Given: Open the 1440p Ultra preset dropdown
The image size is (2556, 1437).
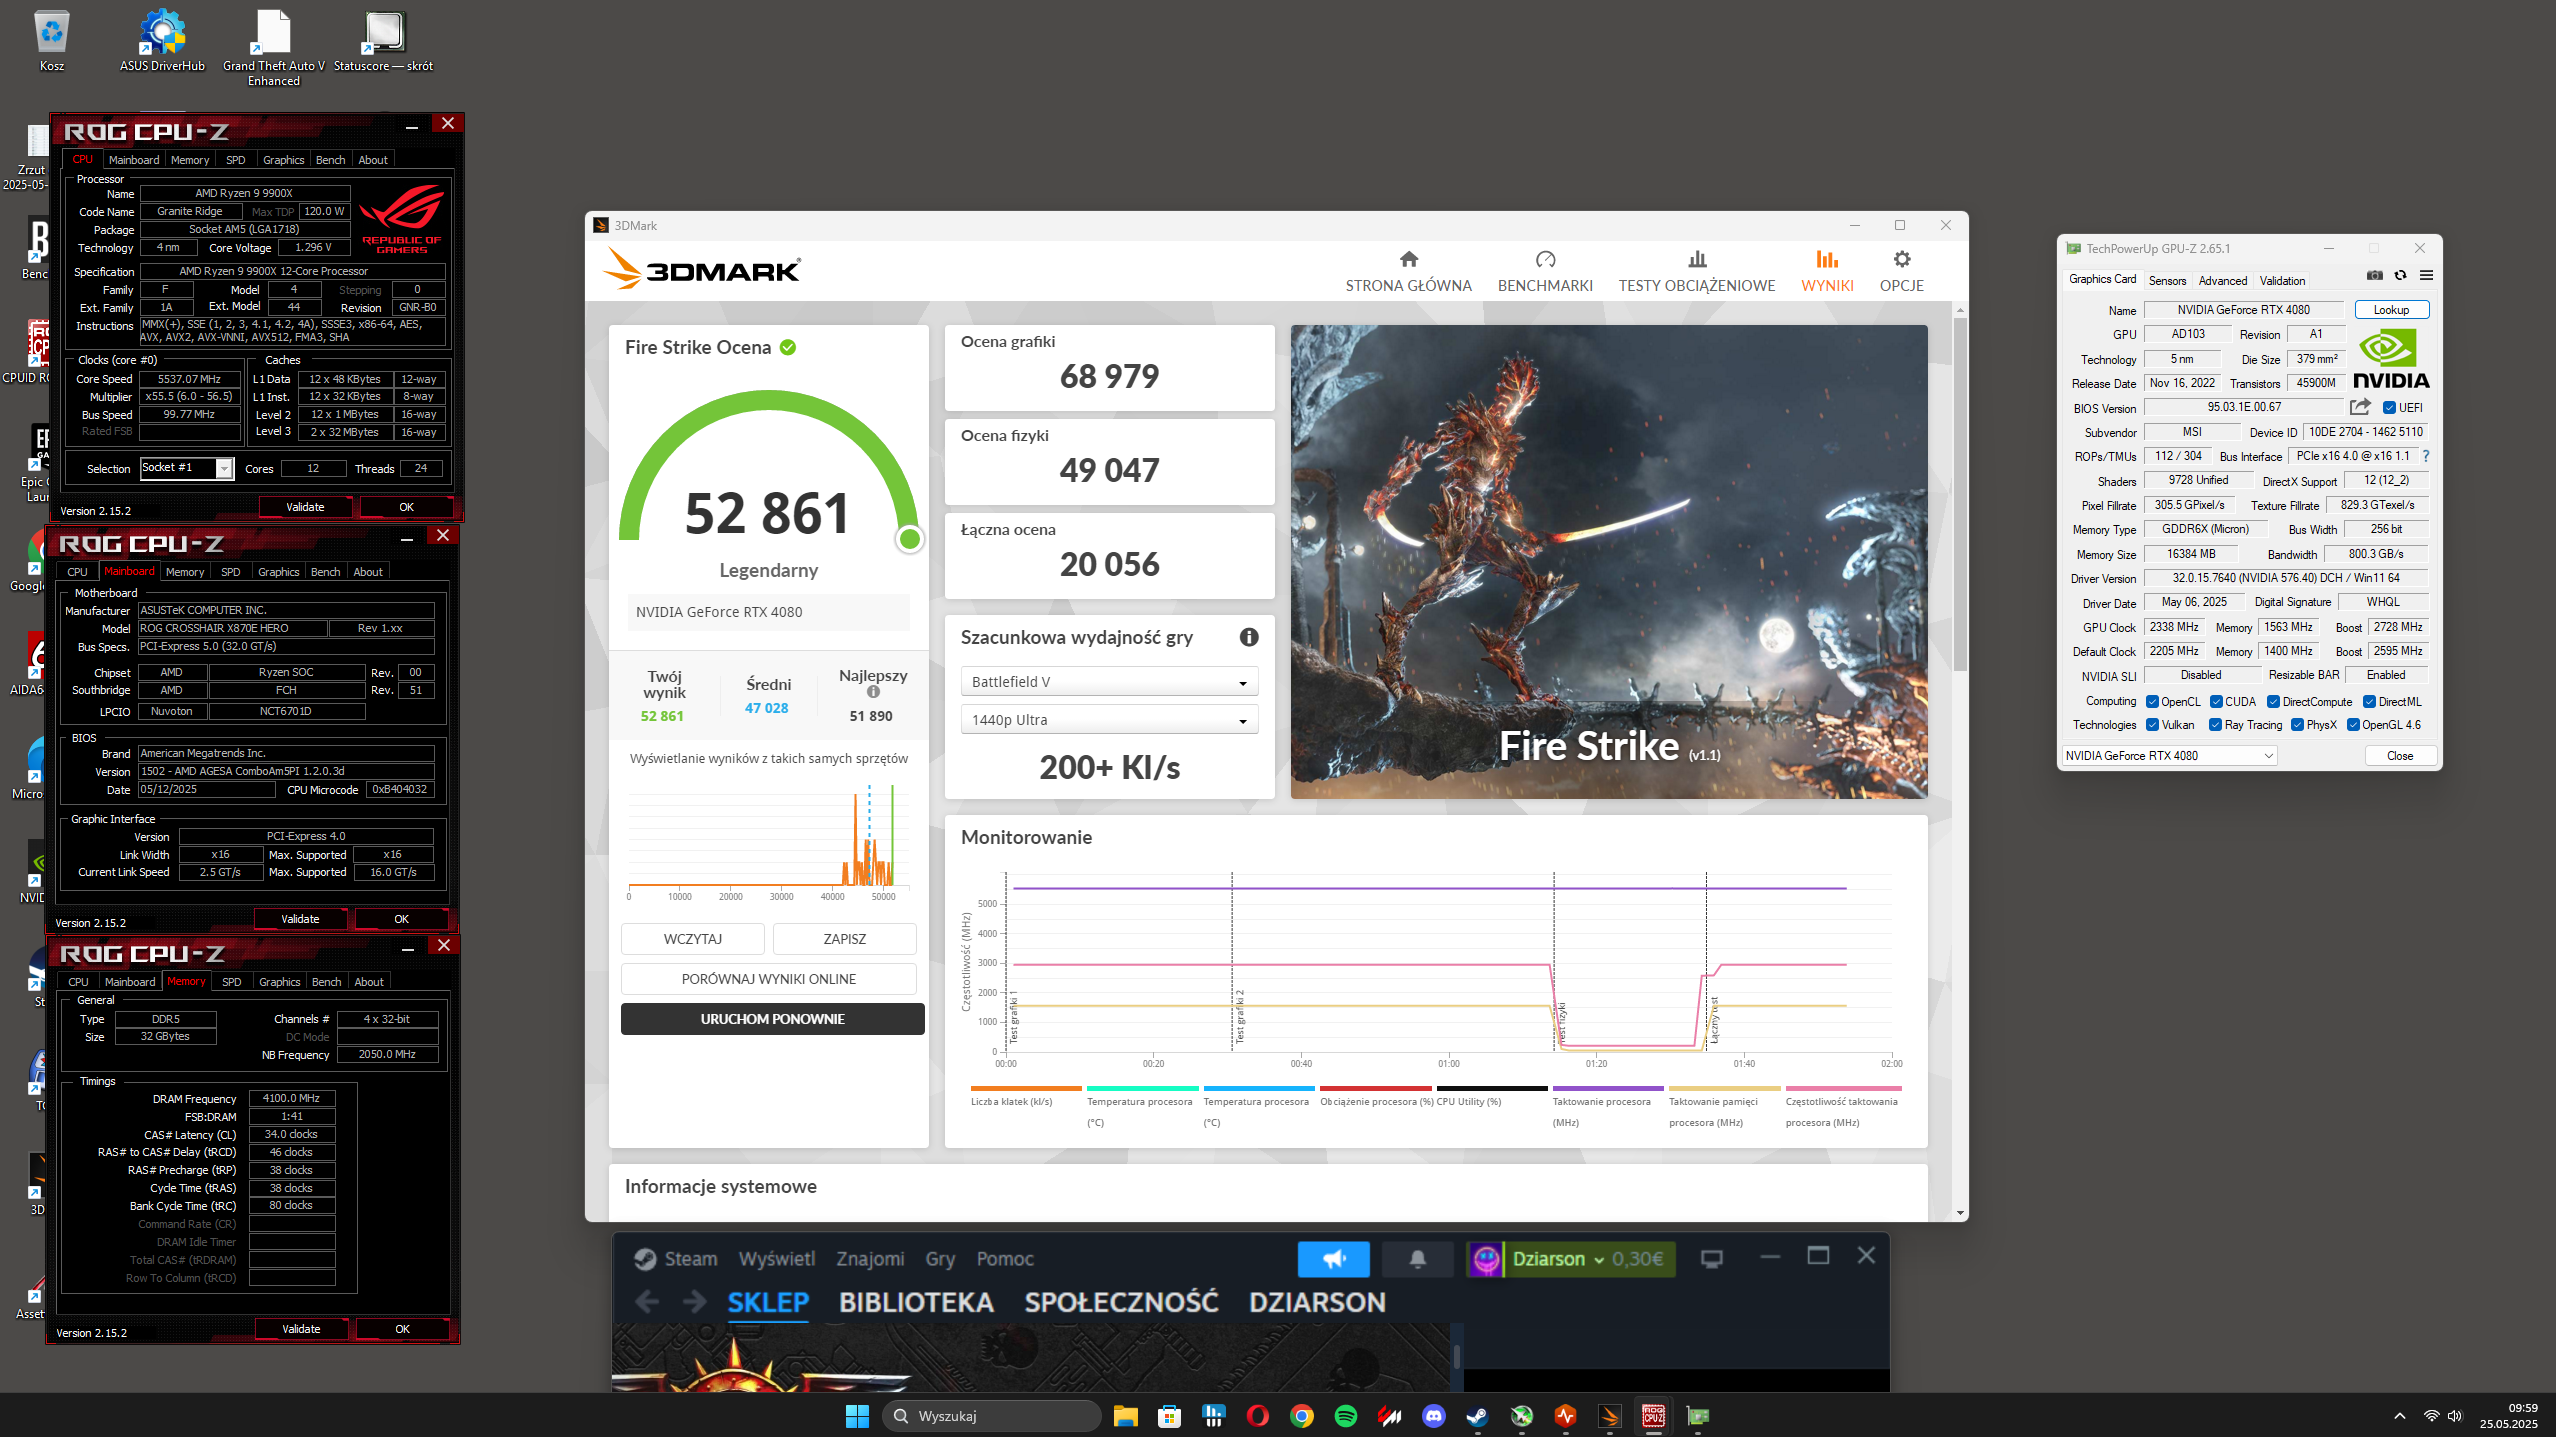Looking at the screenshot, I should coord(1109,720).
